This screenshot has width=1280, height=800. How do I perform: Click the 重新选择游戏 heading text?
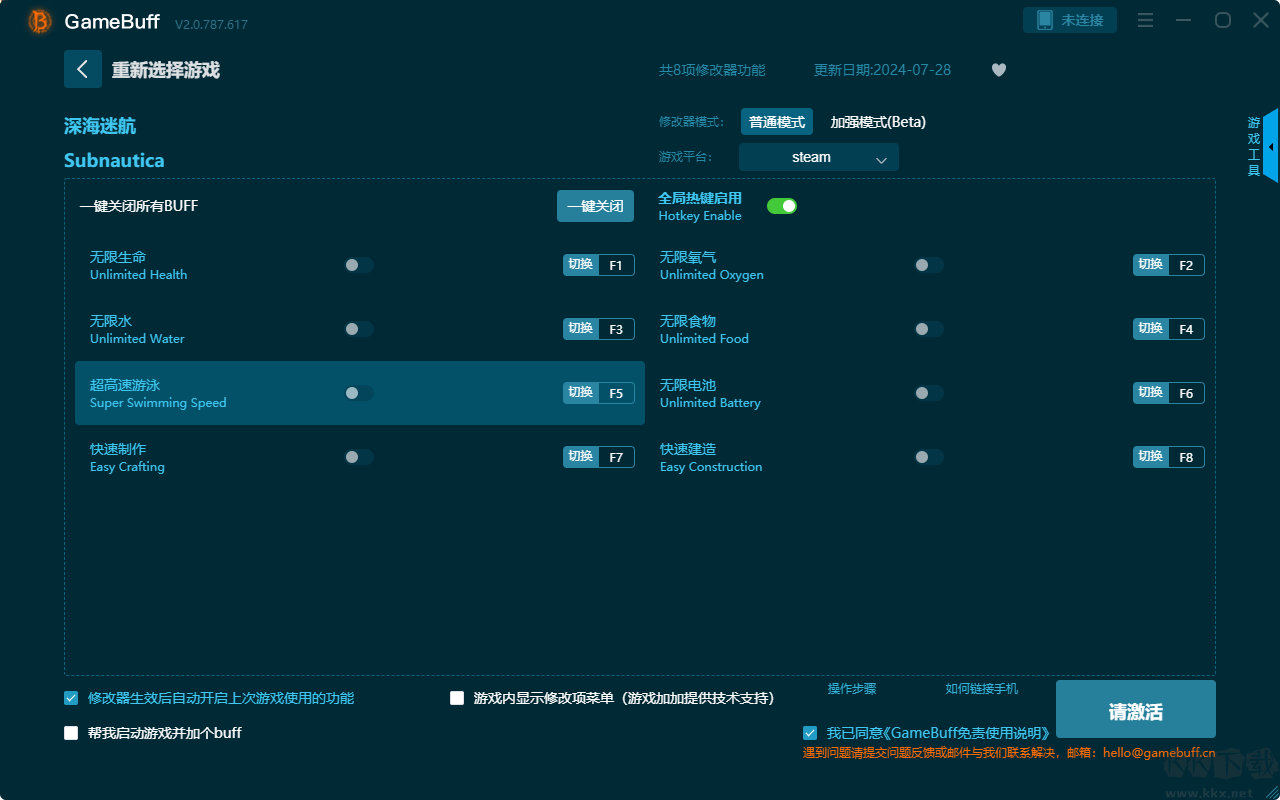[166, 70]
